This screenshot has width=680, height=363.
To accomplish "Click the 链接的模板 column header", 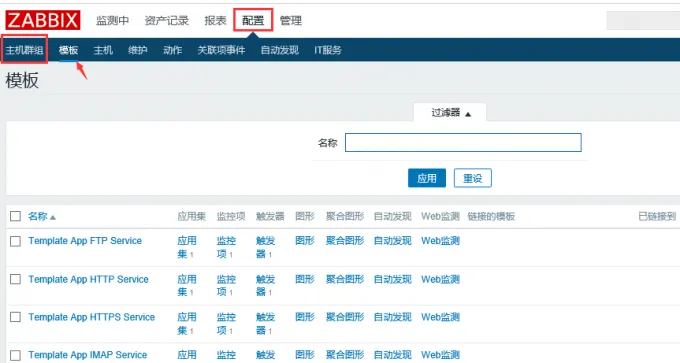I will (x=491, y=216).
